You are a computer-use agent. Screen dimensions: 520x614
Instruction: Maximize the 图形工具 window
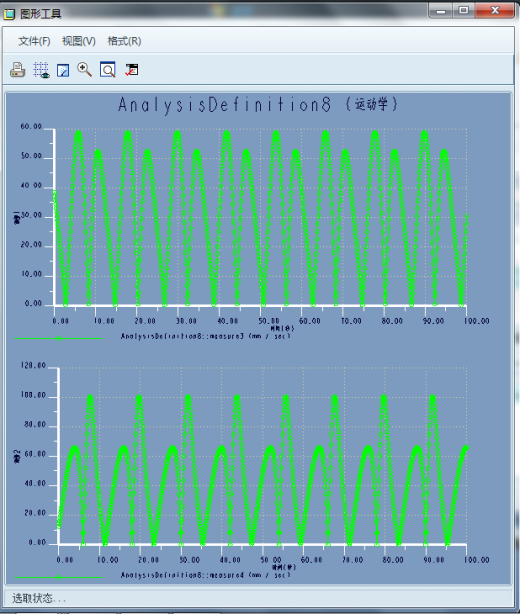click(464, 11)
